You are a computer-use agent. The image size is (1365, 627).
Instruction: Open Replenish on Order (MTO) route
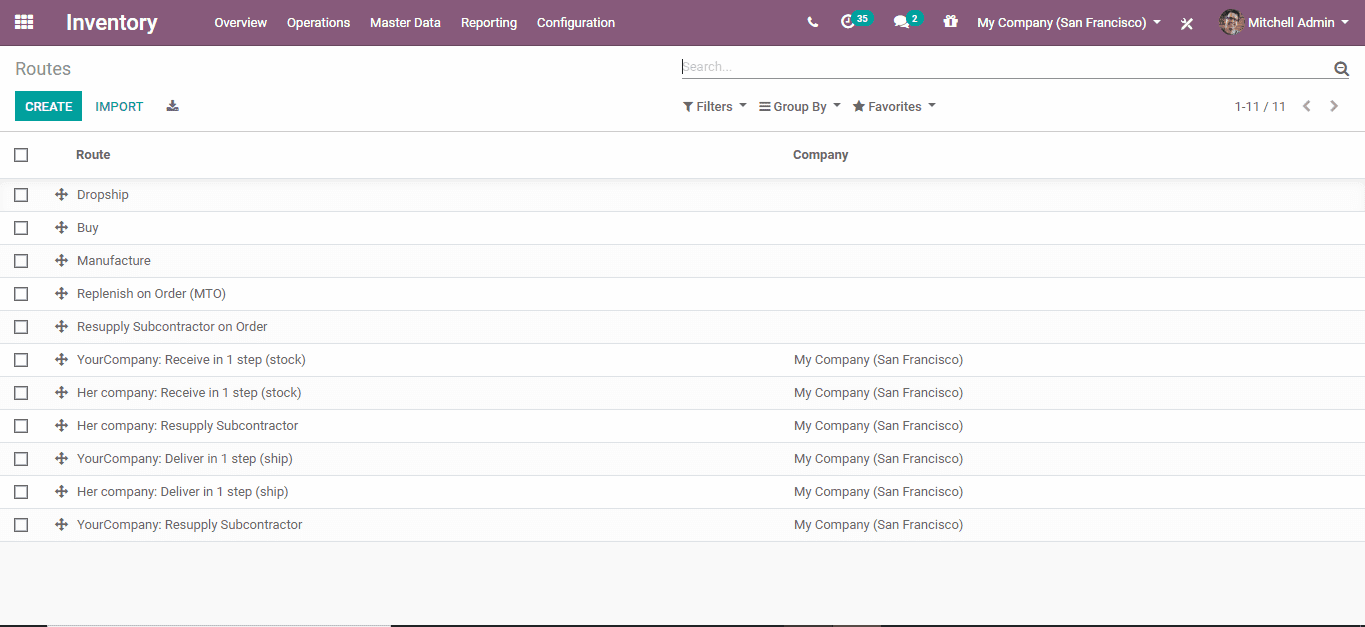[151, 294]
